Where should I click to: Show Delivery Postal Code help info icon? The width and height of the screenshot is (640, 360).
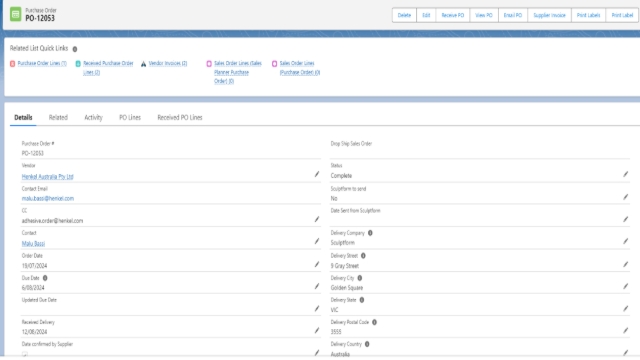374,322
